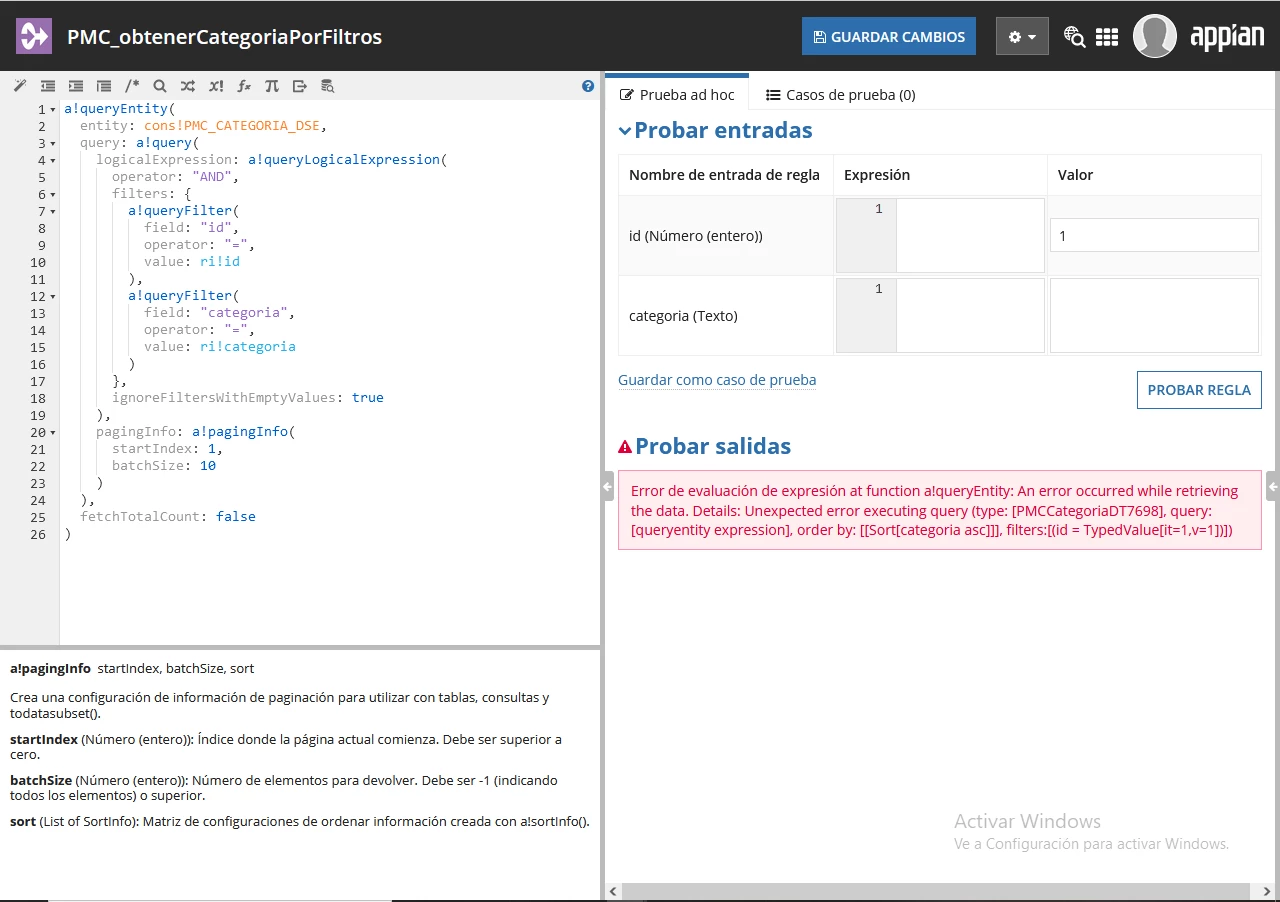This screenshot has height=902, width=1280.
Task: Fold code at line 7 arrow
Action: point(52,212)
